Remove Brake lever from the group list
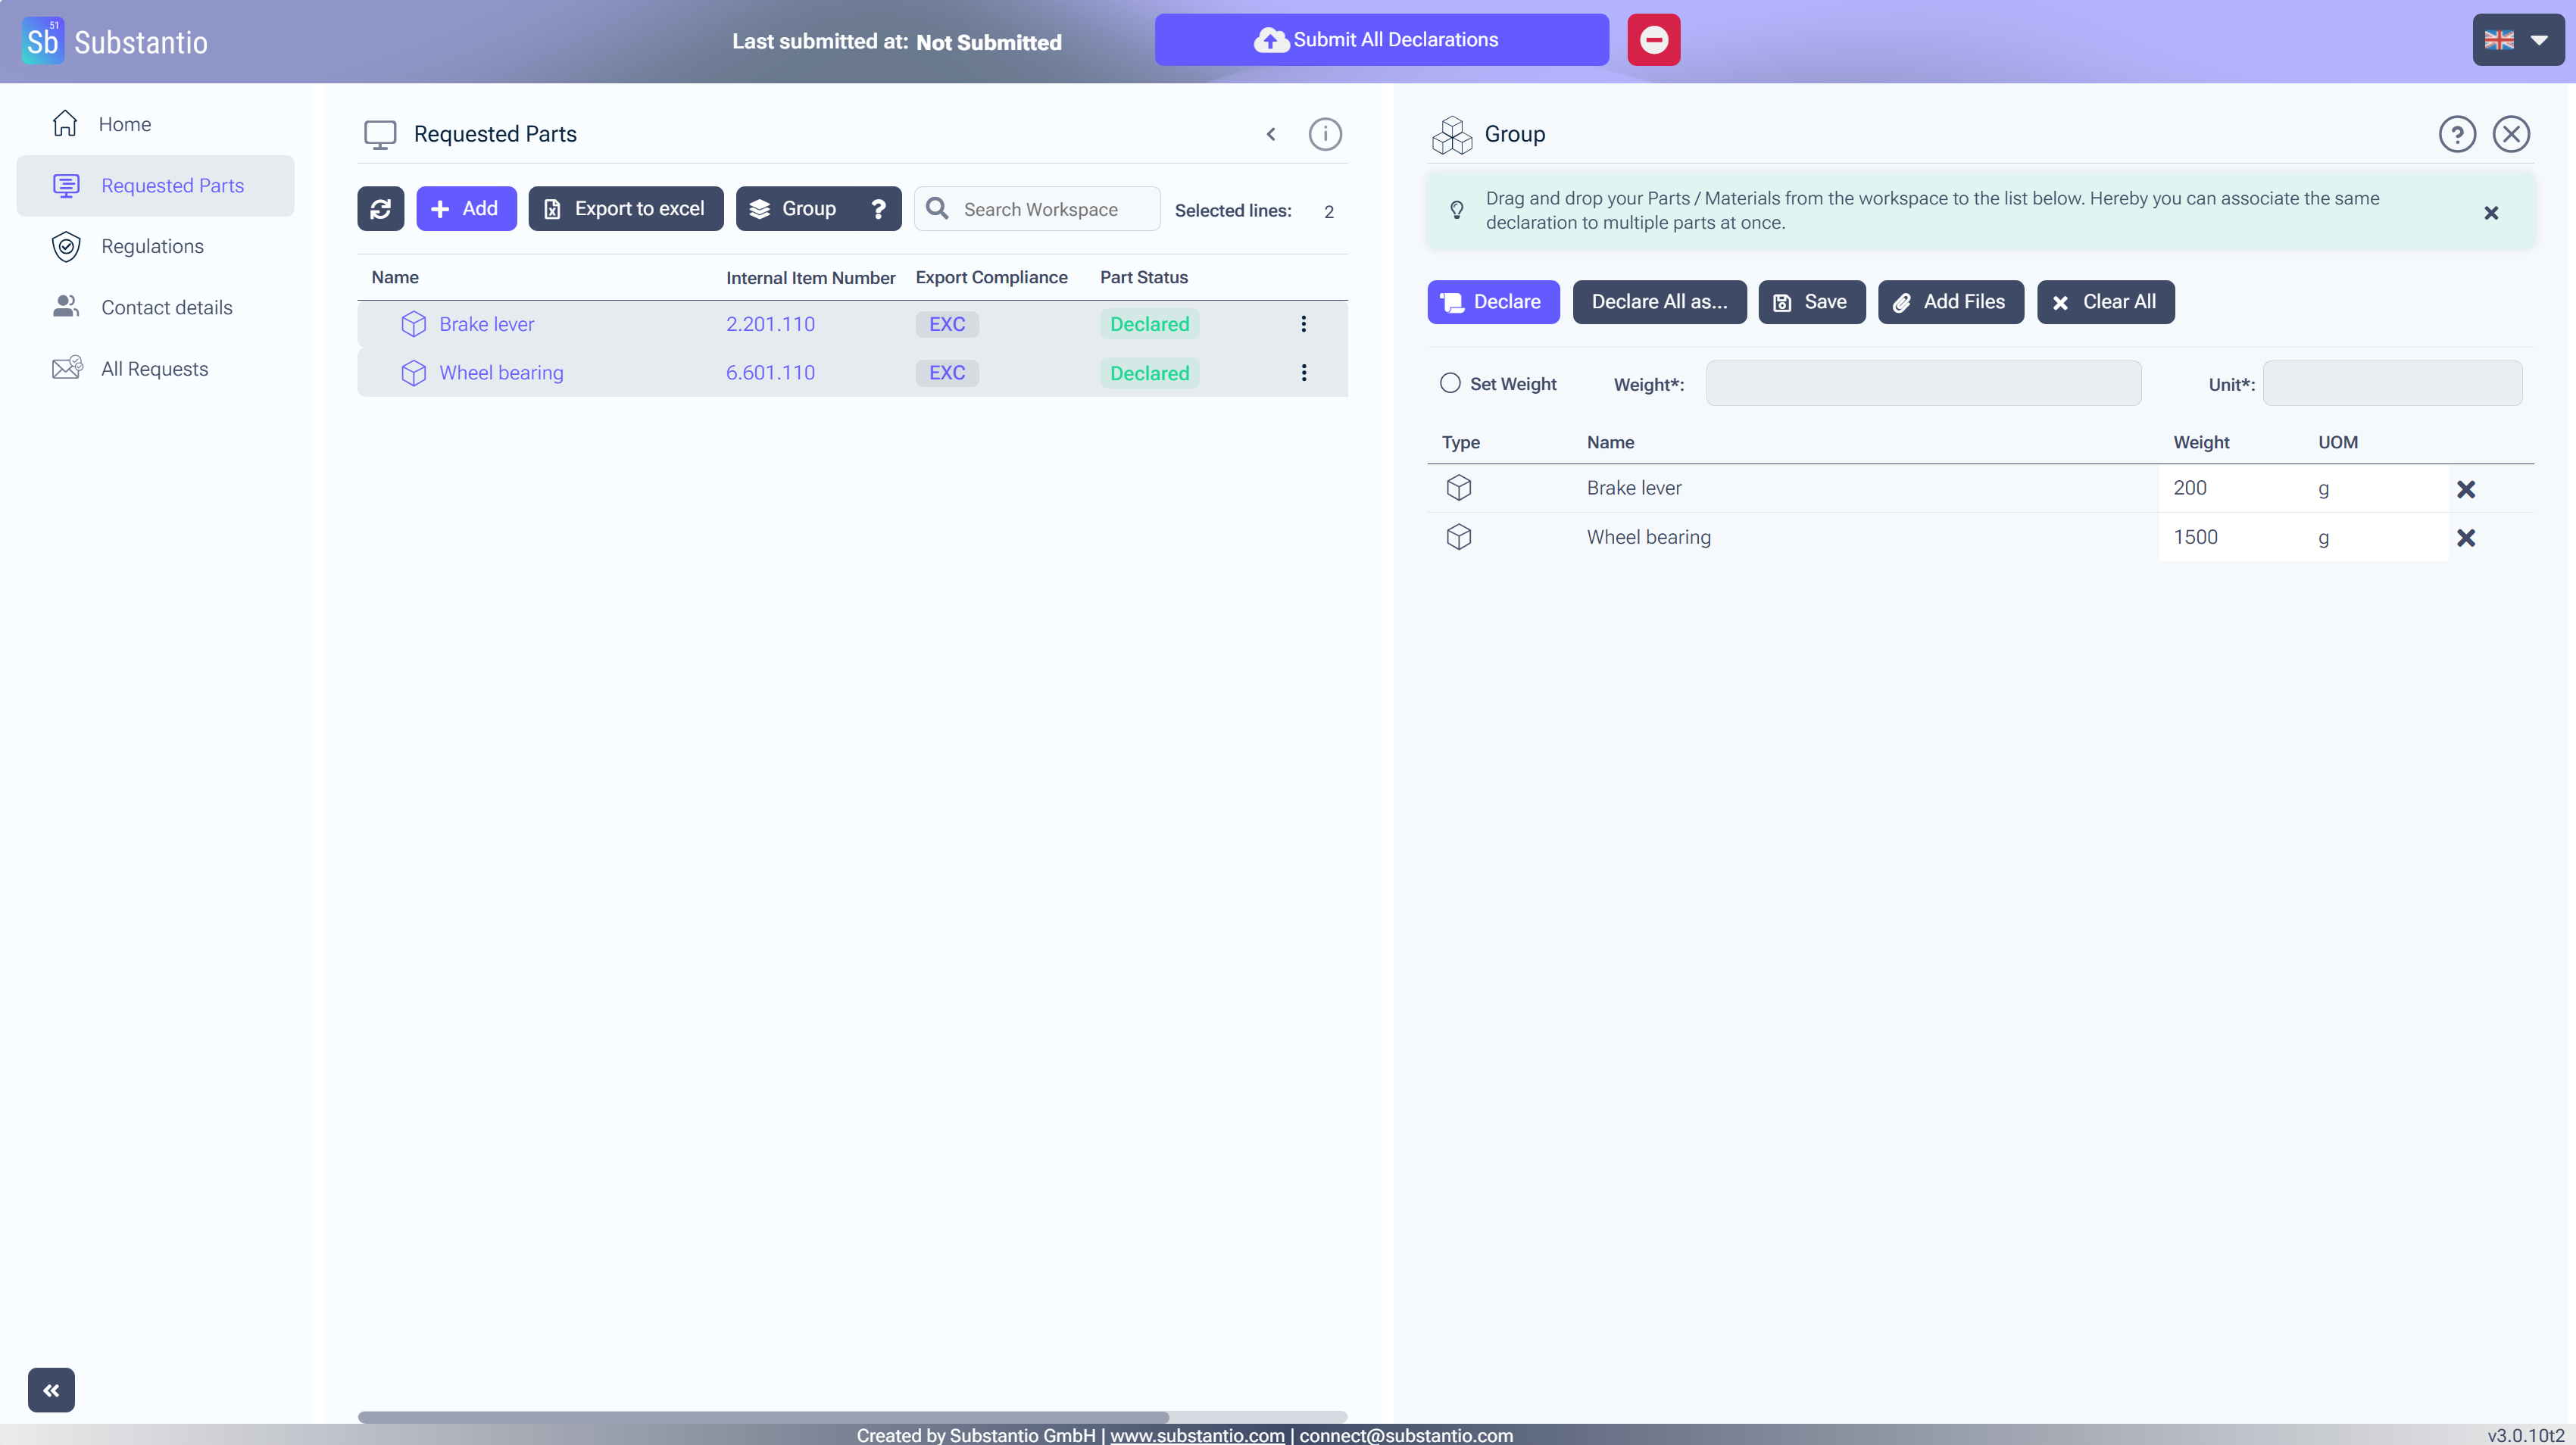 tap(2465, 489)
